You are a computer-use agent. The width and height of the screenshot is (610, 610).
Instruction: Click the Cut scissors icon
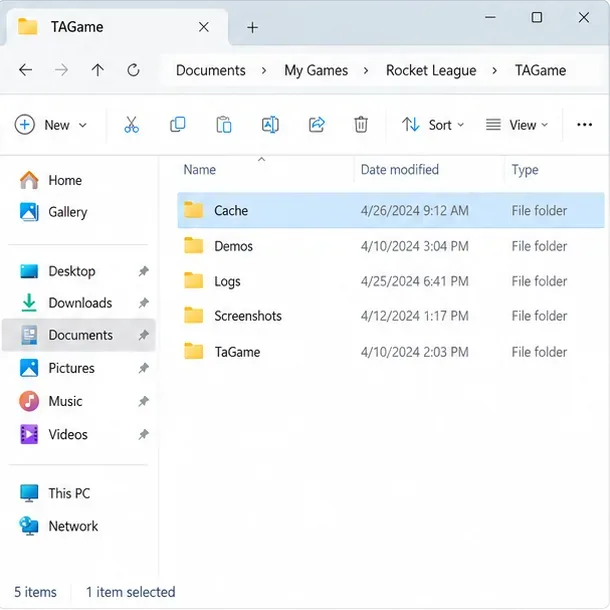tap(131, 125)
